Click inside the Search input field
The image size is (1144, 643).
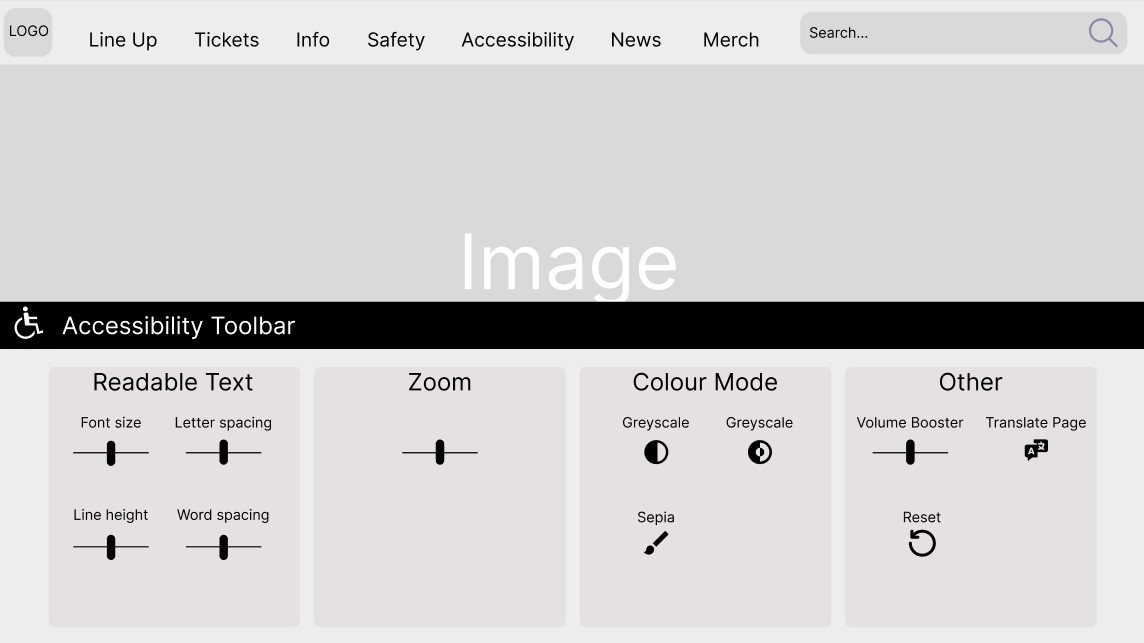[x=940, y=33]
